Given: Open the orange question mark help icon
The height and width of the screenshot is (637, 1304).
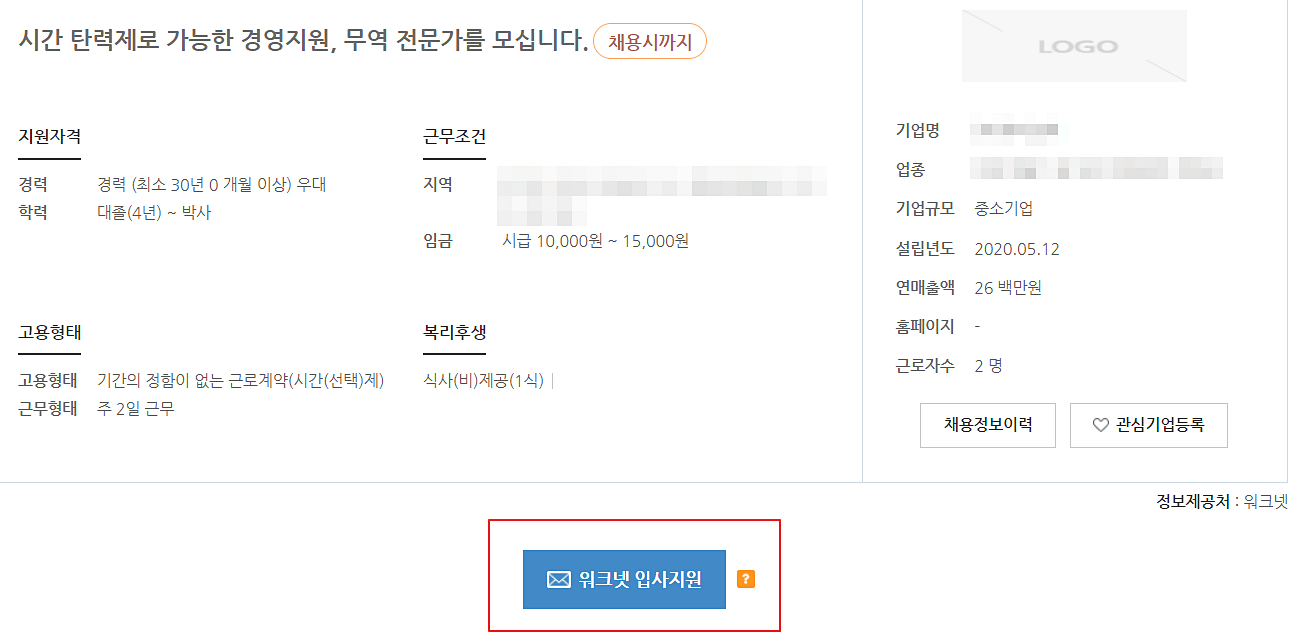Looking at the screenshot, I should (x=746, y=578).
